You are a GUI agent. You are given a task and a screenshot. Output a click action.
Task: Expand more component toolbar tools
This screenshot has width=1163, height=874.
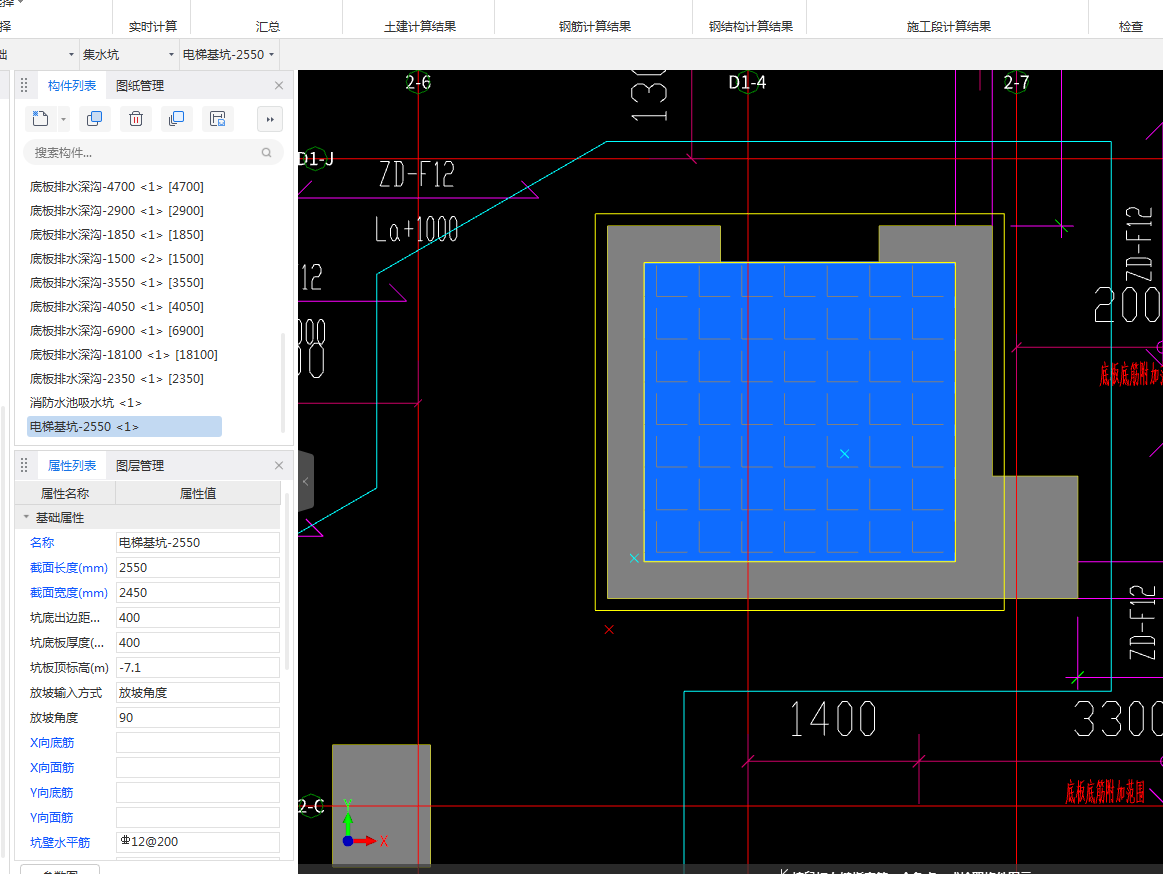point(270,119)
